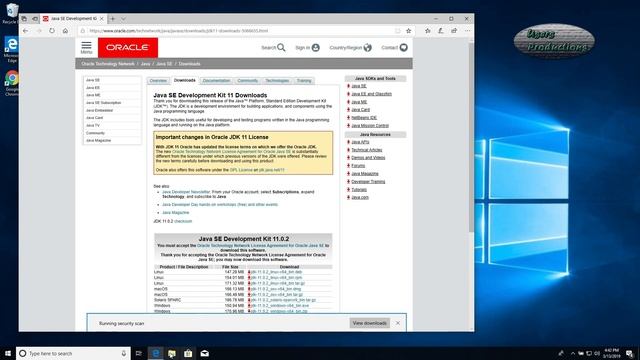Click the red Oracle logo
The width and height of the screenshot is (640, 360).
[x=128, y=48]
